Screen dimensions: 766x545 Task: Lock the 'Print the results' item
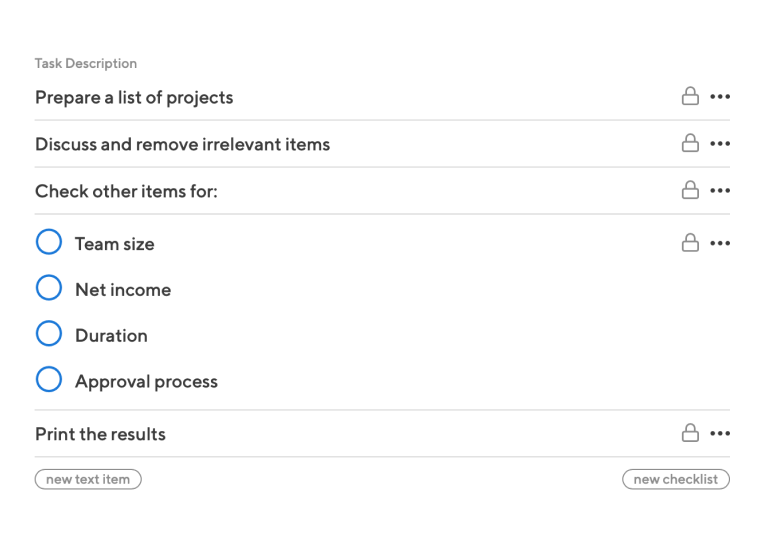(x=690, y=433)
